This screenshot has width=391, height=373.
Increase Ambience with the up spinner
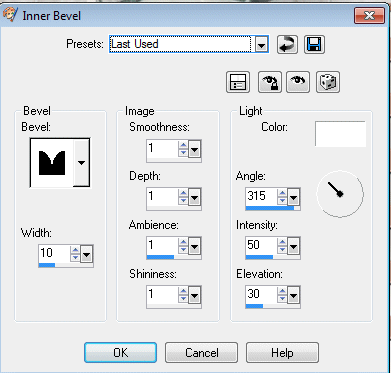[x=183, y=242]
